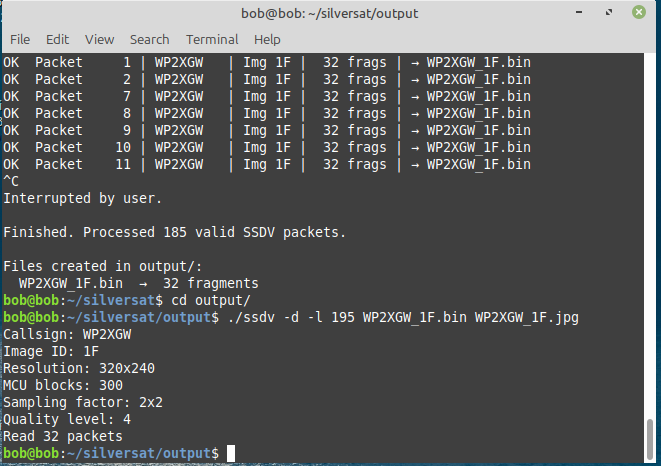Click the cursor at the last command prompt

pos(231,453)
